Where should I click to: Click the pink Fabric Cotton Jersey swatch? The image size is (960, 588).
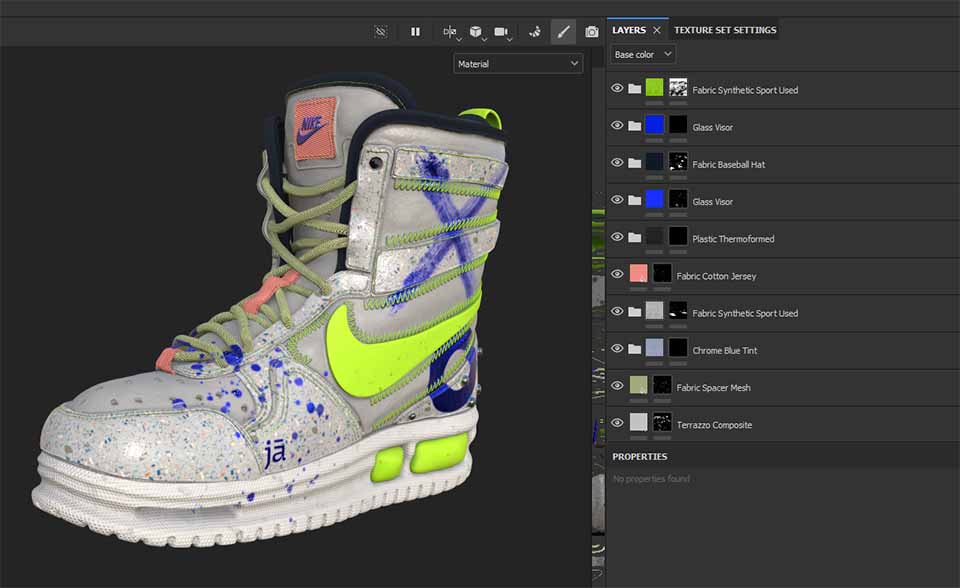click(638, 274)
